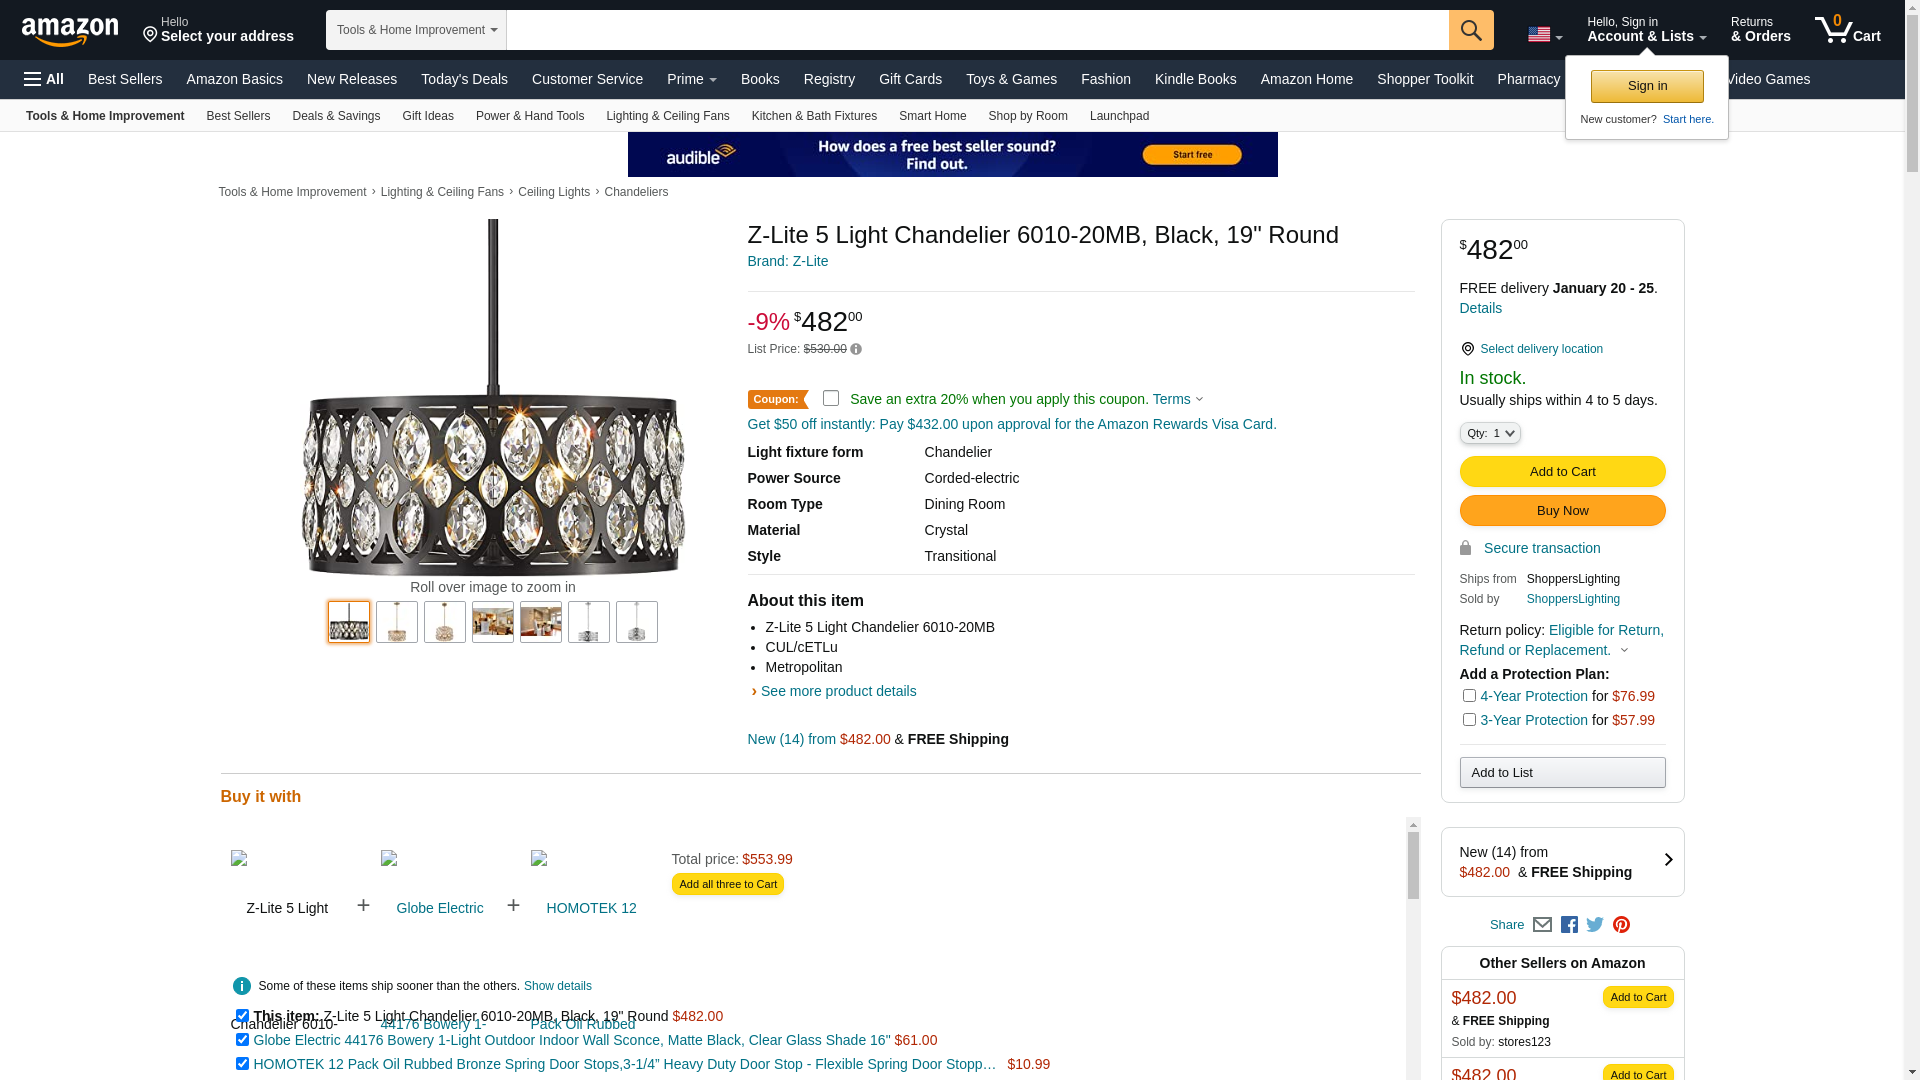The image size is (1920, 1080).
Task: Check the 4-Year Protection plan box
Action: (x=1469, y=695)
